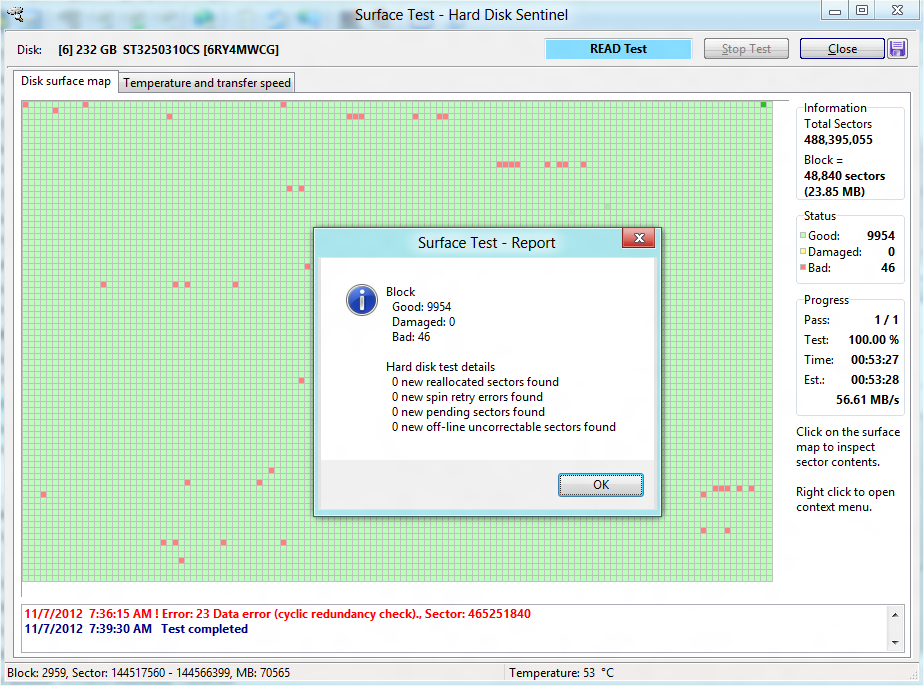Click the yellow Damaged status swatch

click(x=803, y=251)
